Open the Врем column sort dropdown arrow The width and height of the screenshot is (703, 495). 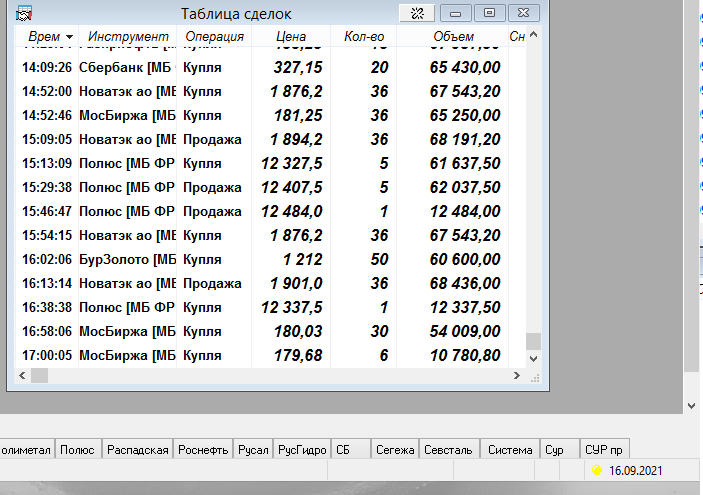[x=69, y=37]
